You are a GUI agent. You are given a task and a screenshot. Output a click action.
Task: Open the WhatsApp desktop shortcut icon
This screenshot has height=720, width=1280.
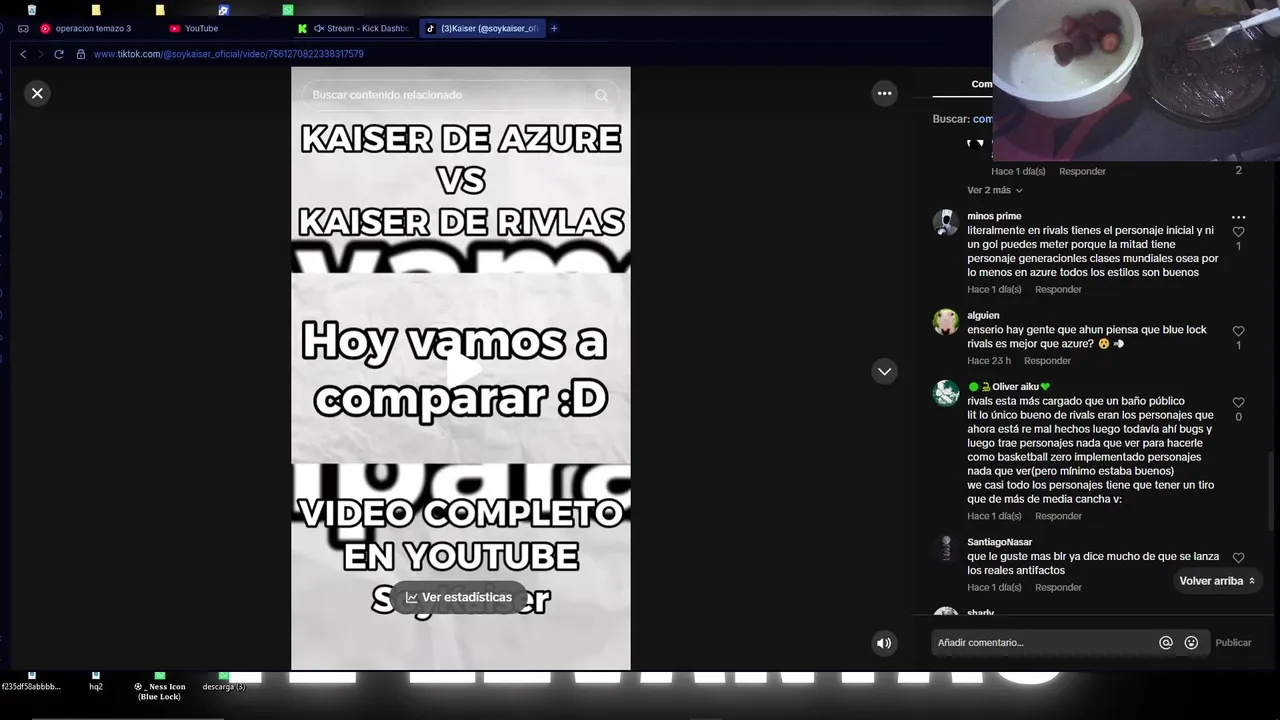point(288,10)
